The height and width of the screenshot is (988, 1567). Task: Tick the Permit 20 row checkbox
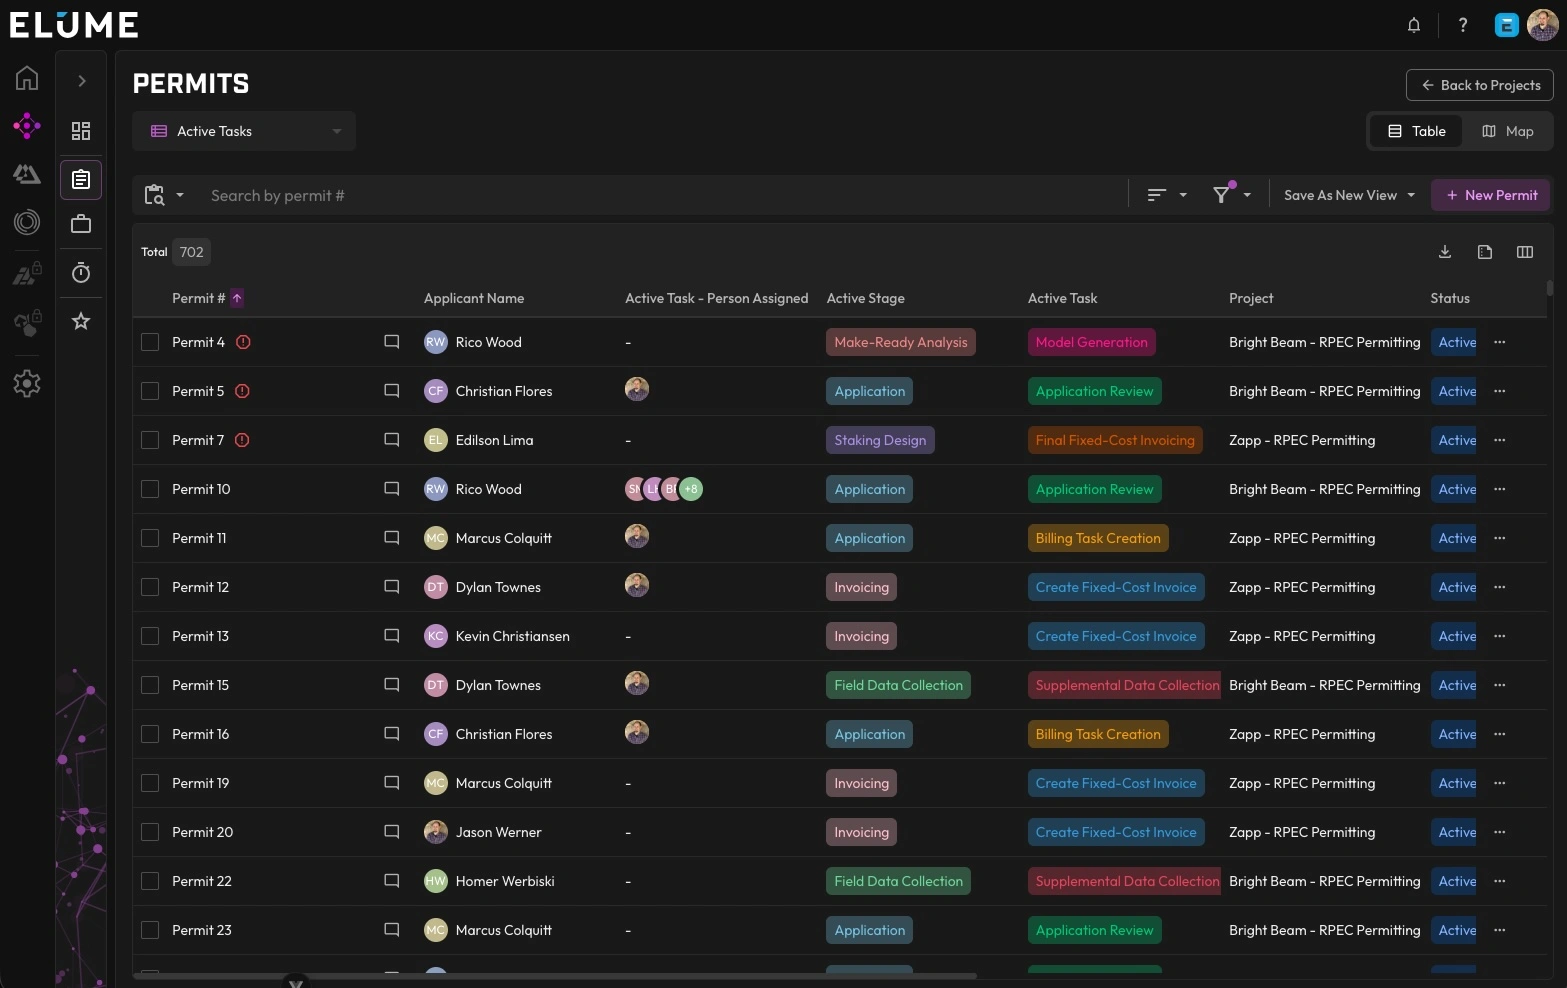tap(150, 832)
